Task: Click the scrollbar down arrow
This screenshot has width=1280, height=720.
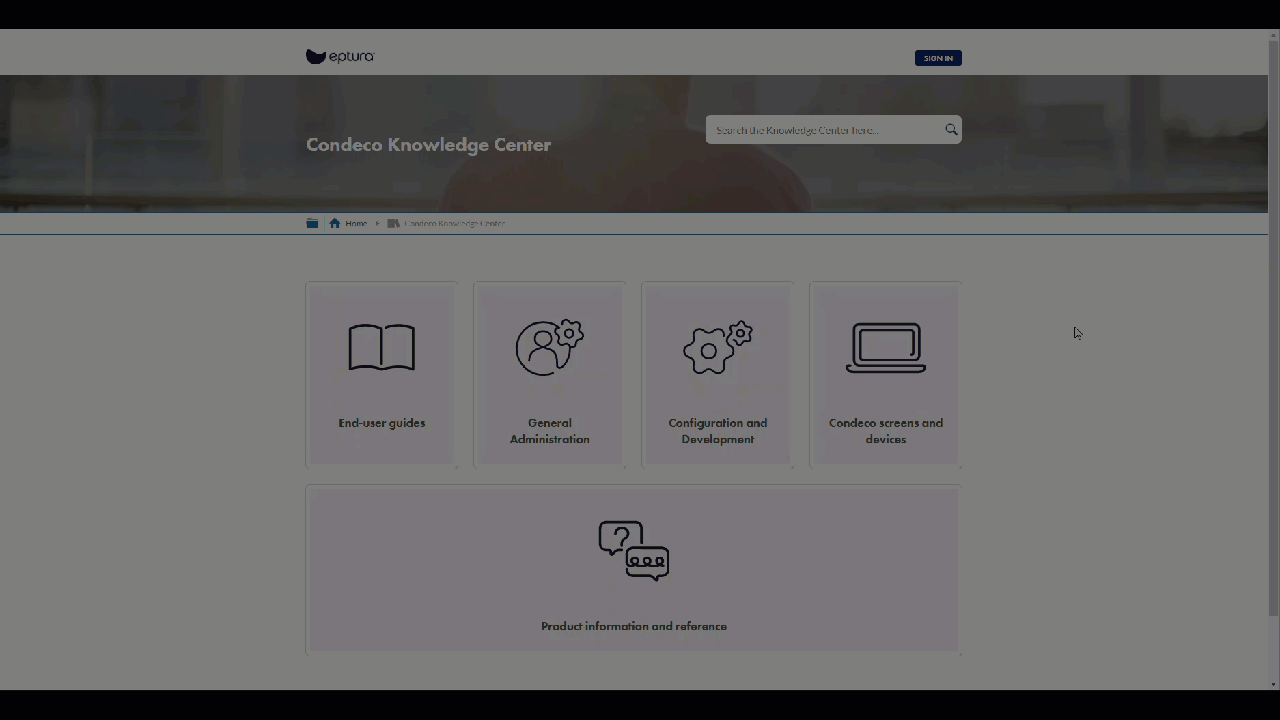Action: (x=1273, y=684)
